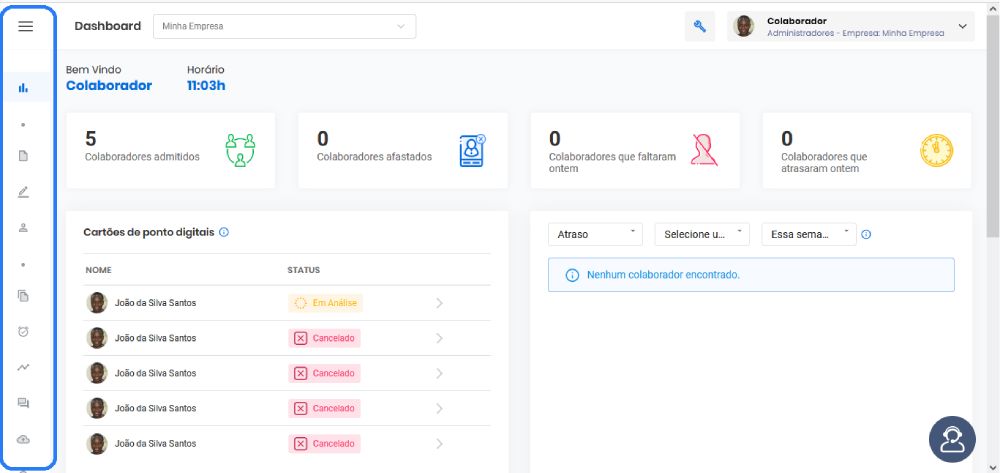Open the person sidebar icon
Image resolution: width=1000 pixels, height=473 pixels.
click(x=24, y=228)
